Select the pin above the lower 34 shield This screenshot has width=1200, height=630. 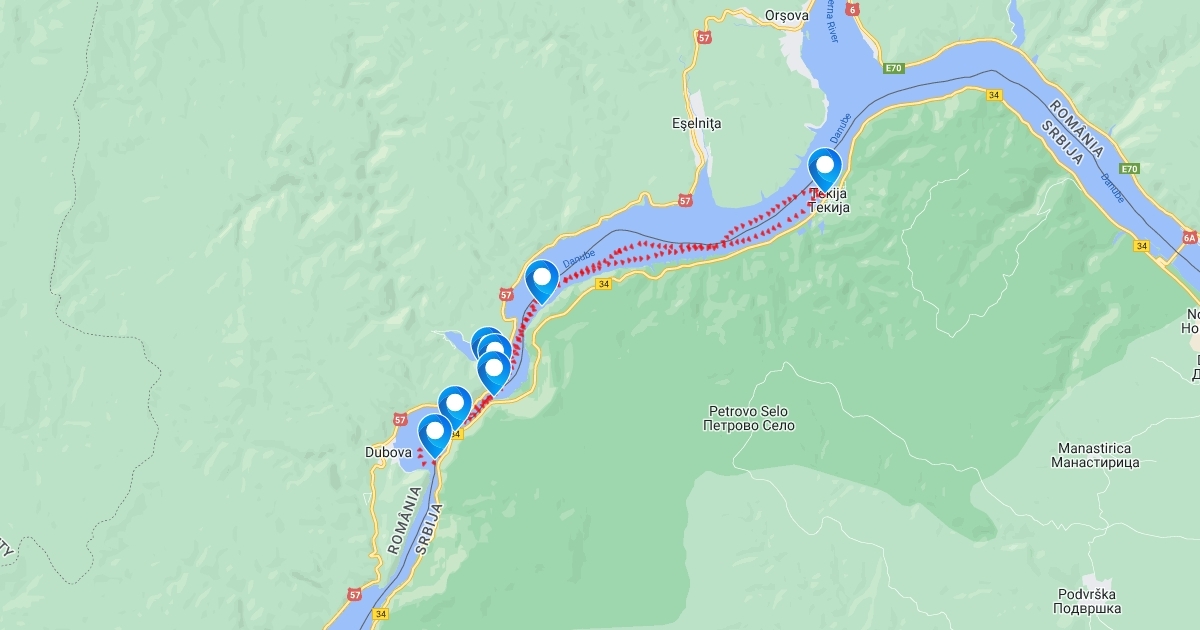pyautogui.click(x=455, y=406)
